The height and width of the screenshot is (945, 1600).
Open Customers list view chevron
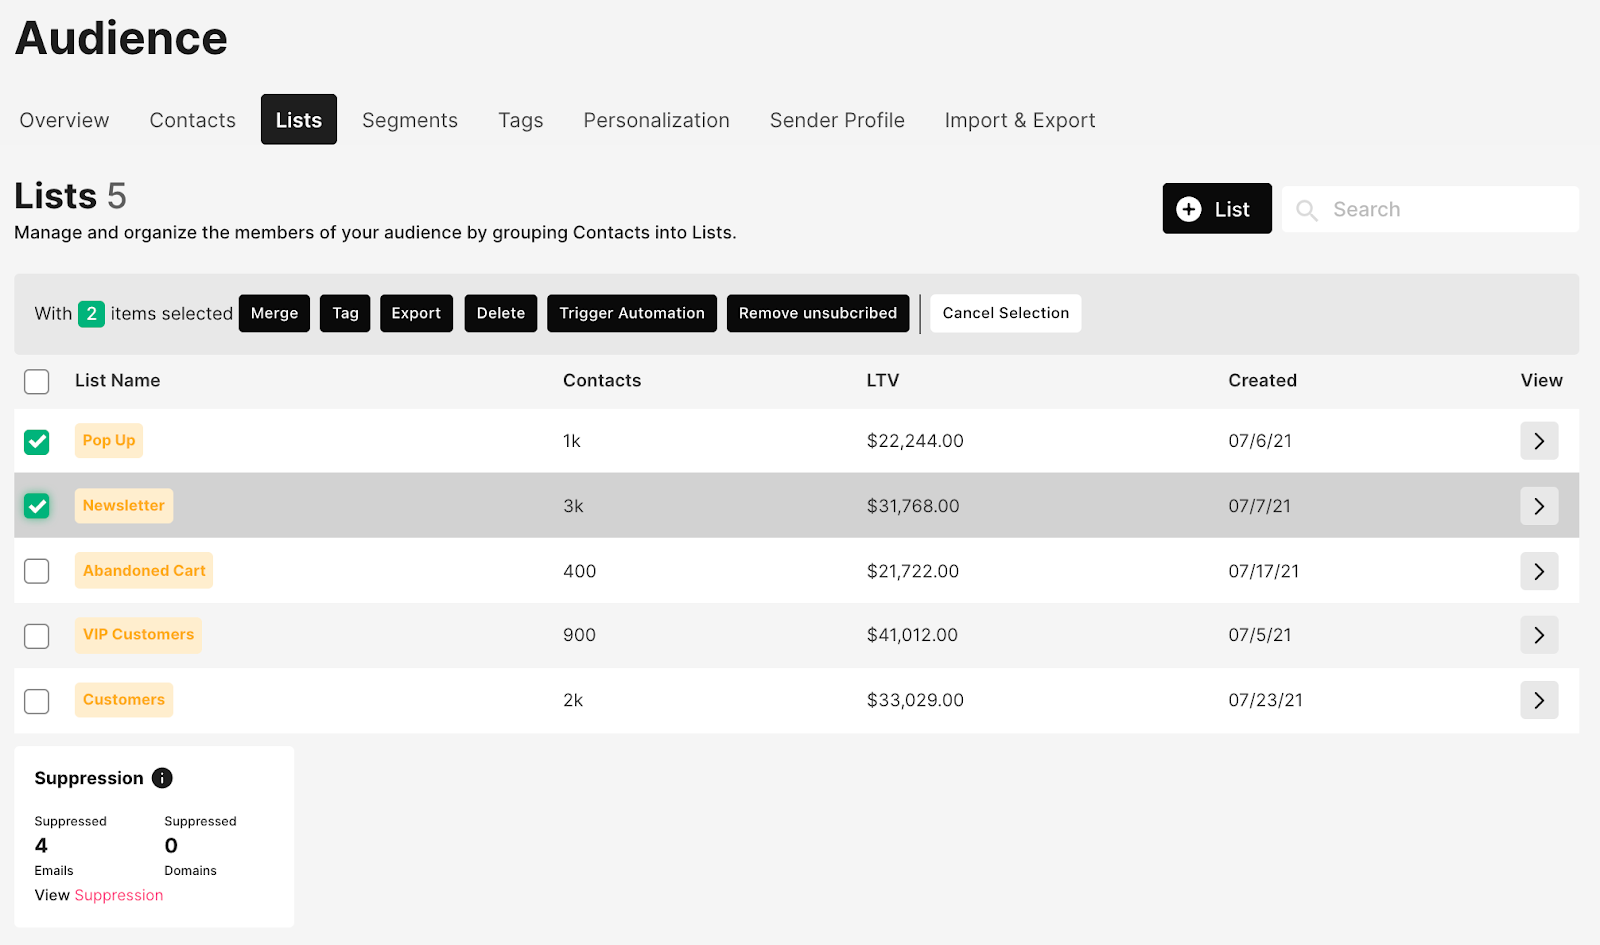[1539, 700]
